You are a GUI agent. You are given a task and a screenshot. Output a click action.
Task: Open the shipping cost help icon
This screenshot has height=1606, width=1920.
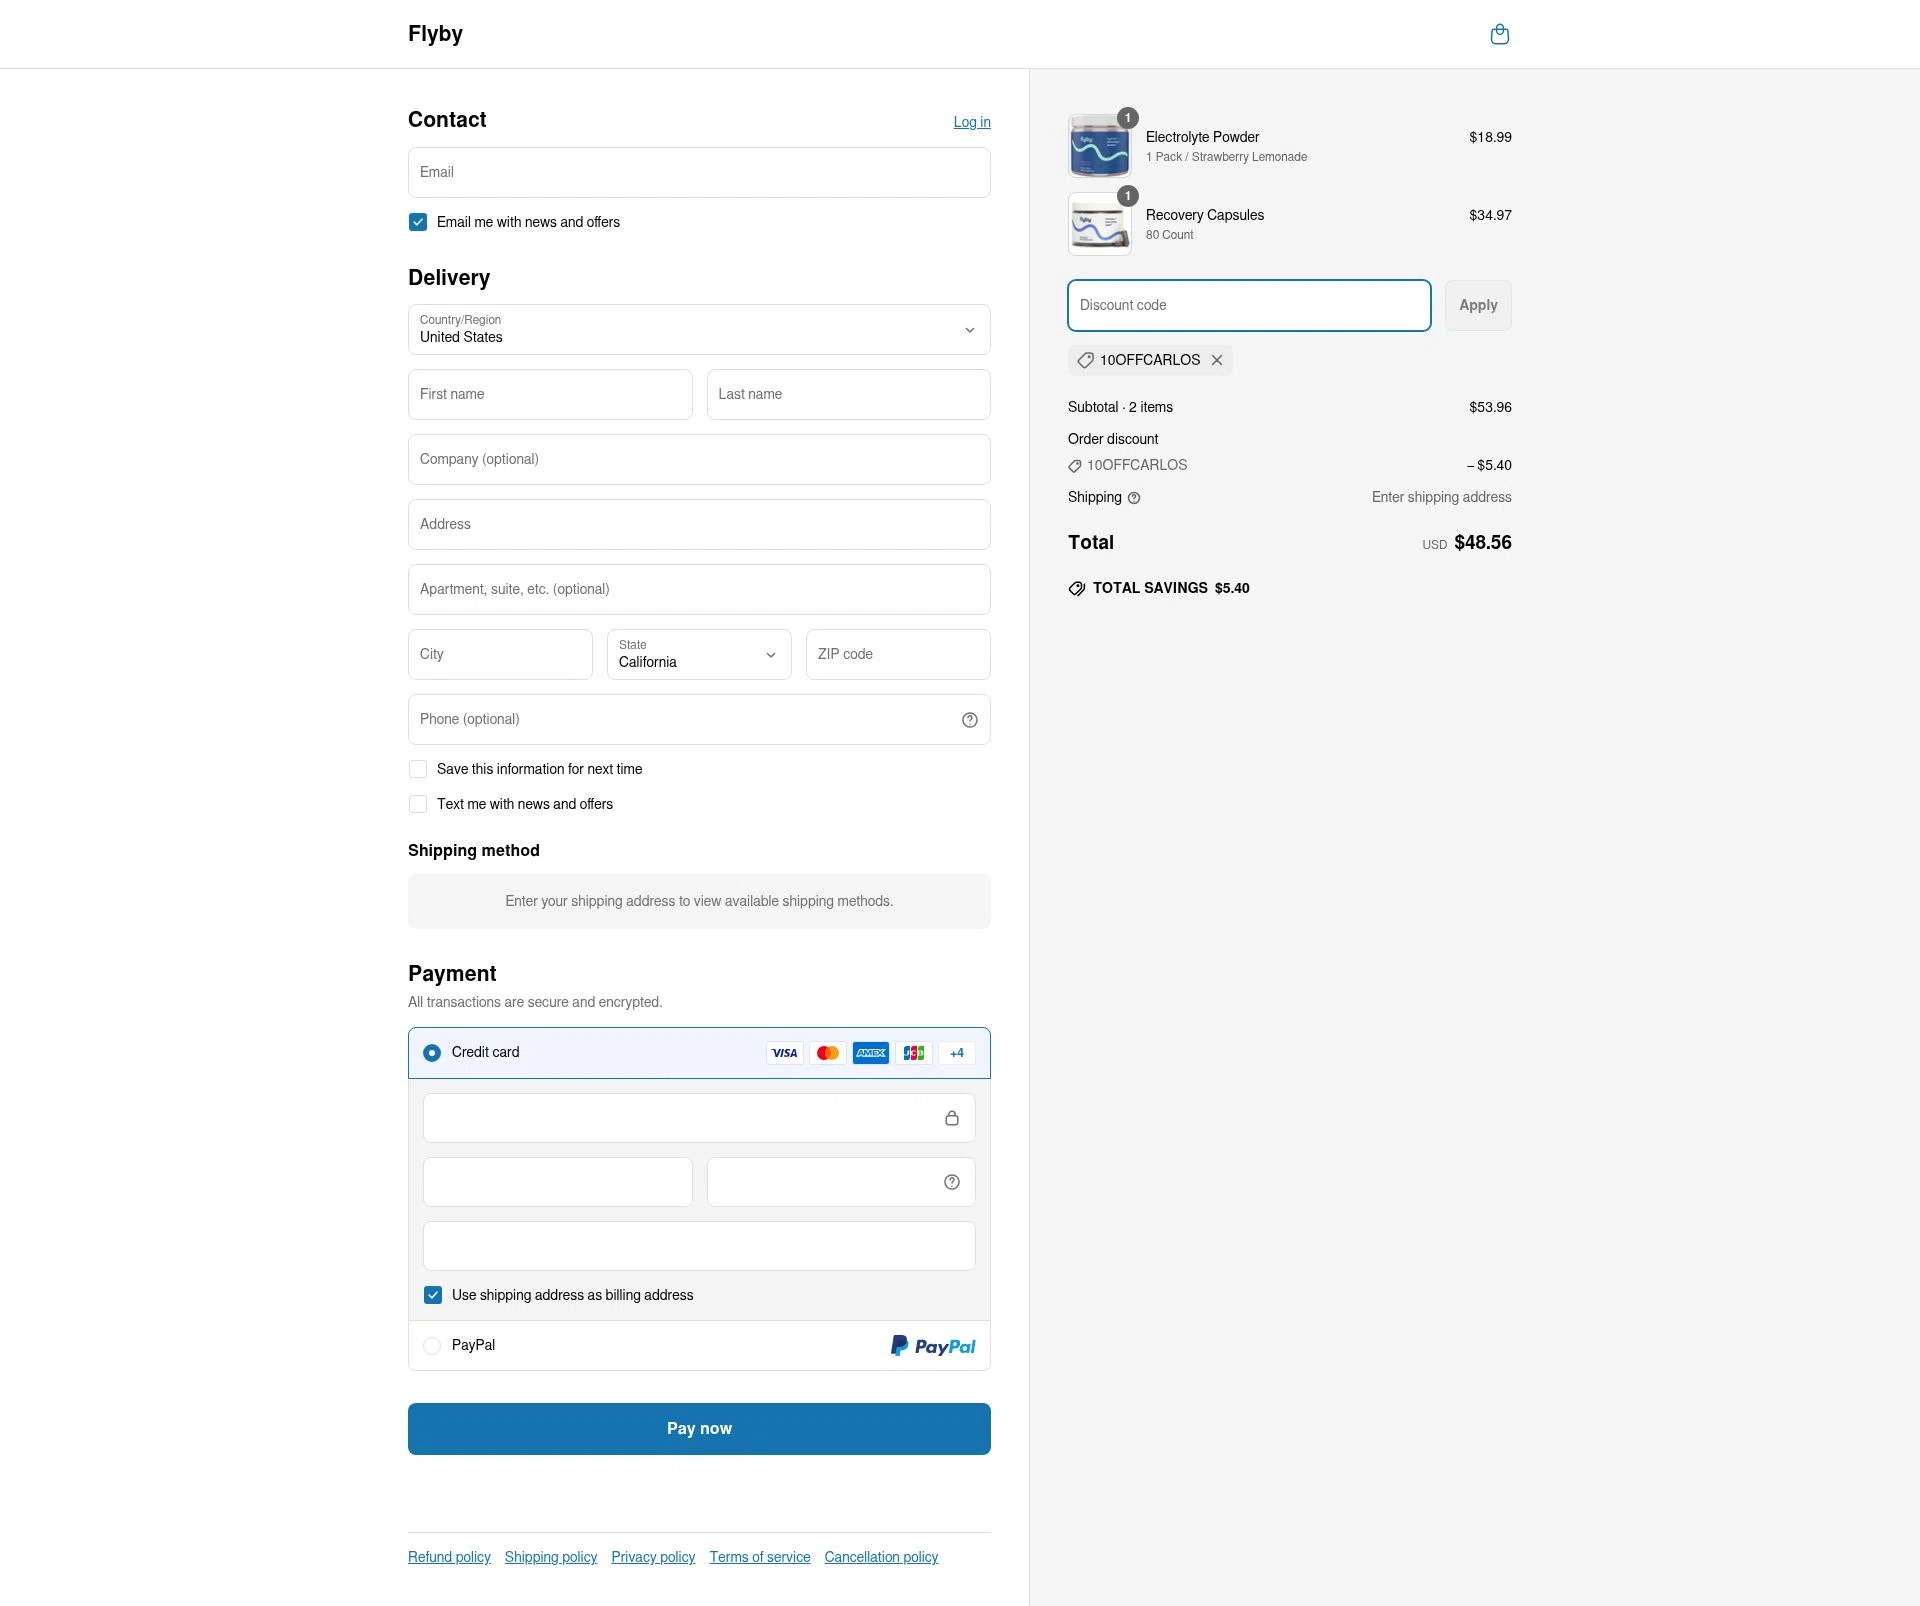1133,497
